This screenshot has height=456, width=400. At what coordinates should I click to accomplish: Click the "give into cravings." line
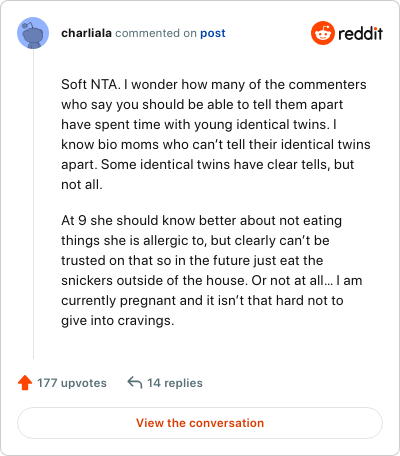118,321
